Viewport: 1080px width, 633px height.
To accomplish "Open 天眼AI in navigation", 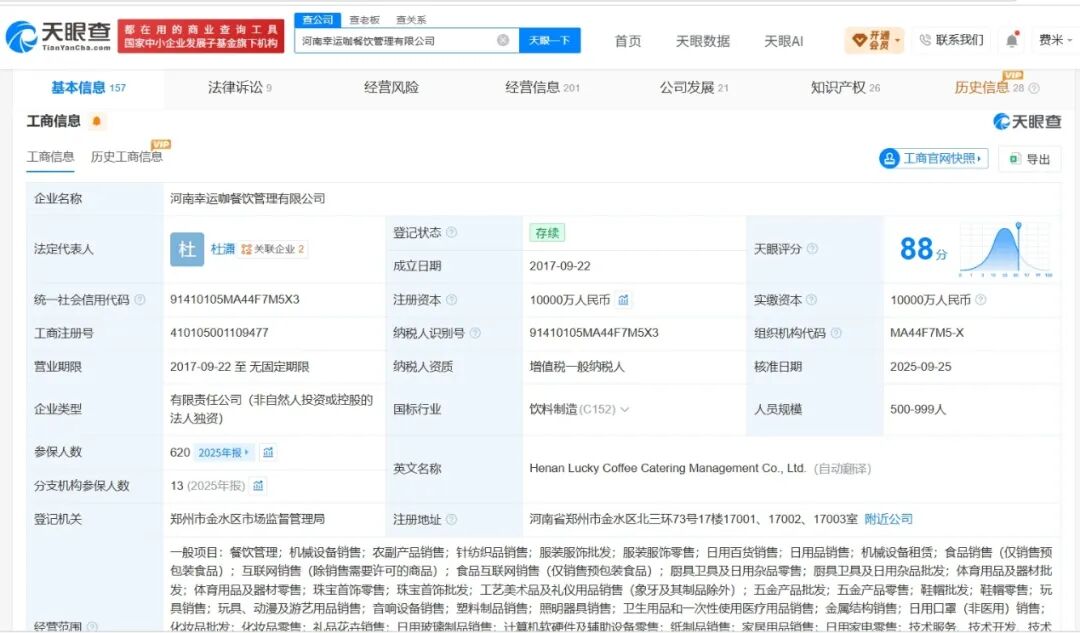I will [783, 41].
